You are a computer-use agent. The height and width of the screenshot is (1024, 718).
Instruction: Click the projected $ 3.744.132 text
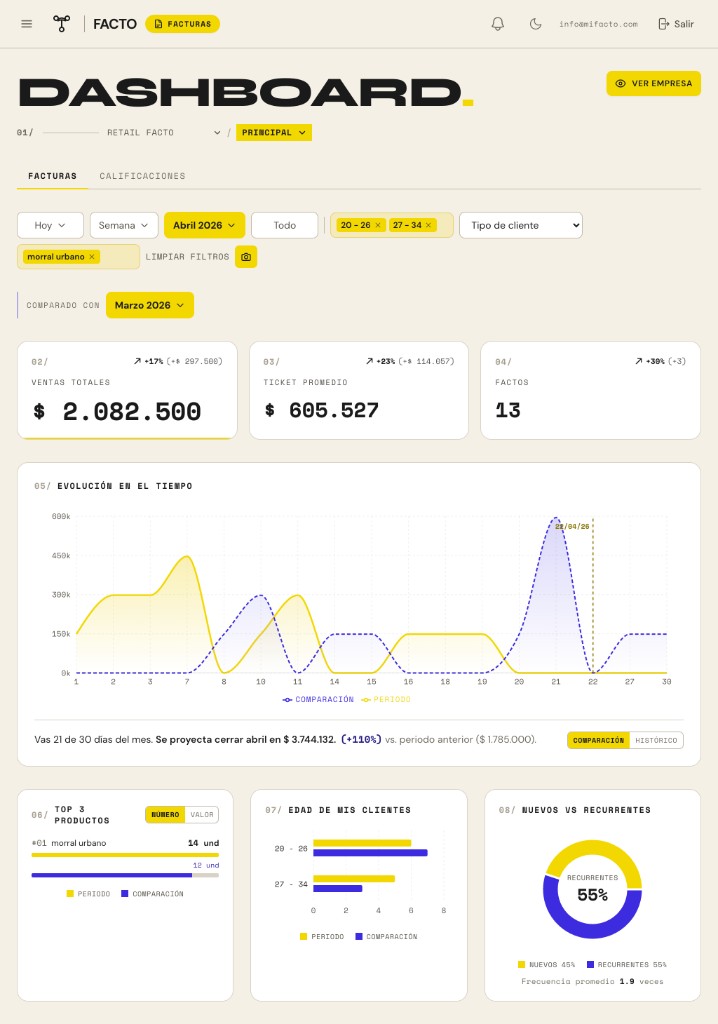[x=309, y=740]
